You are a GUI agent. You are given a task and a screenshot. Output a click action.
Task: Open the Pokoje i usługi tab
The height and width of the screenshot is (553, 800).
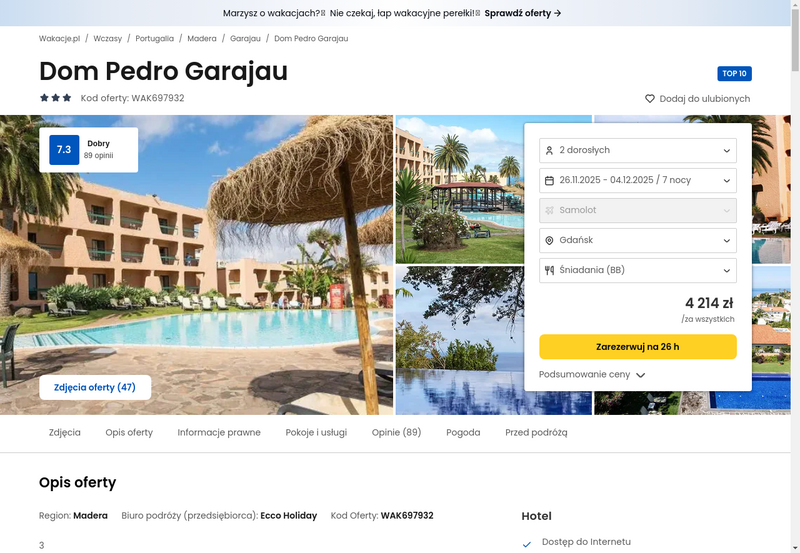[x=316, y=432]
